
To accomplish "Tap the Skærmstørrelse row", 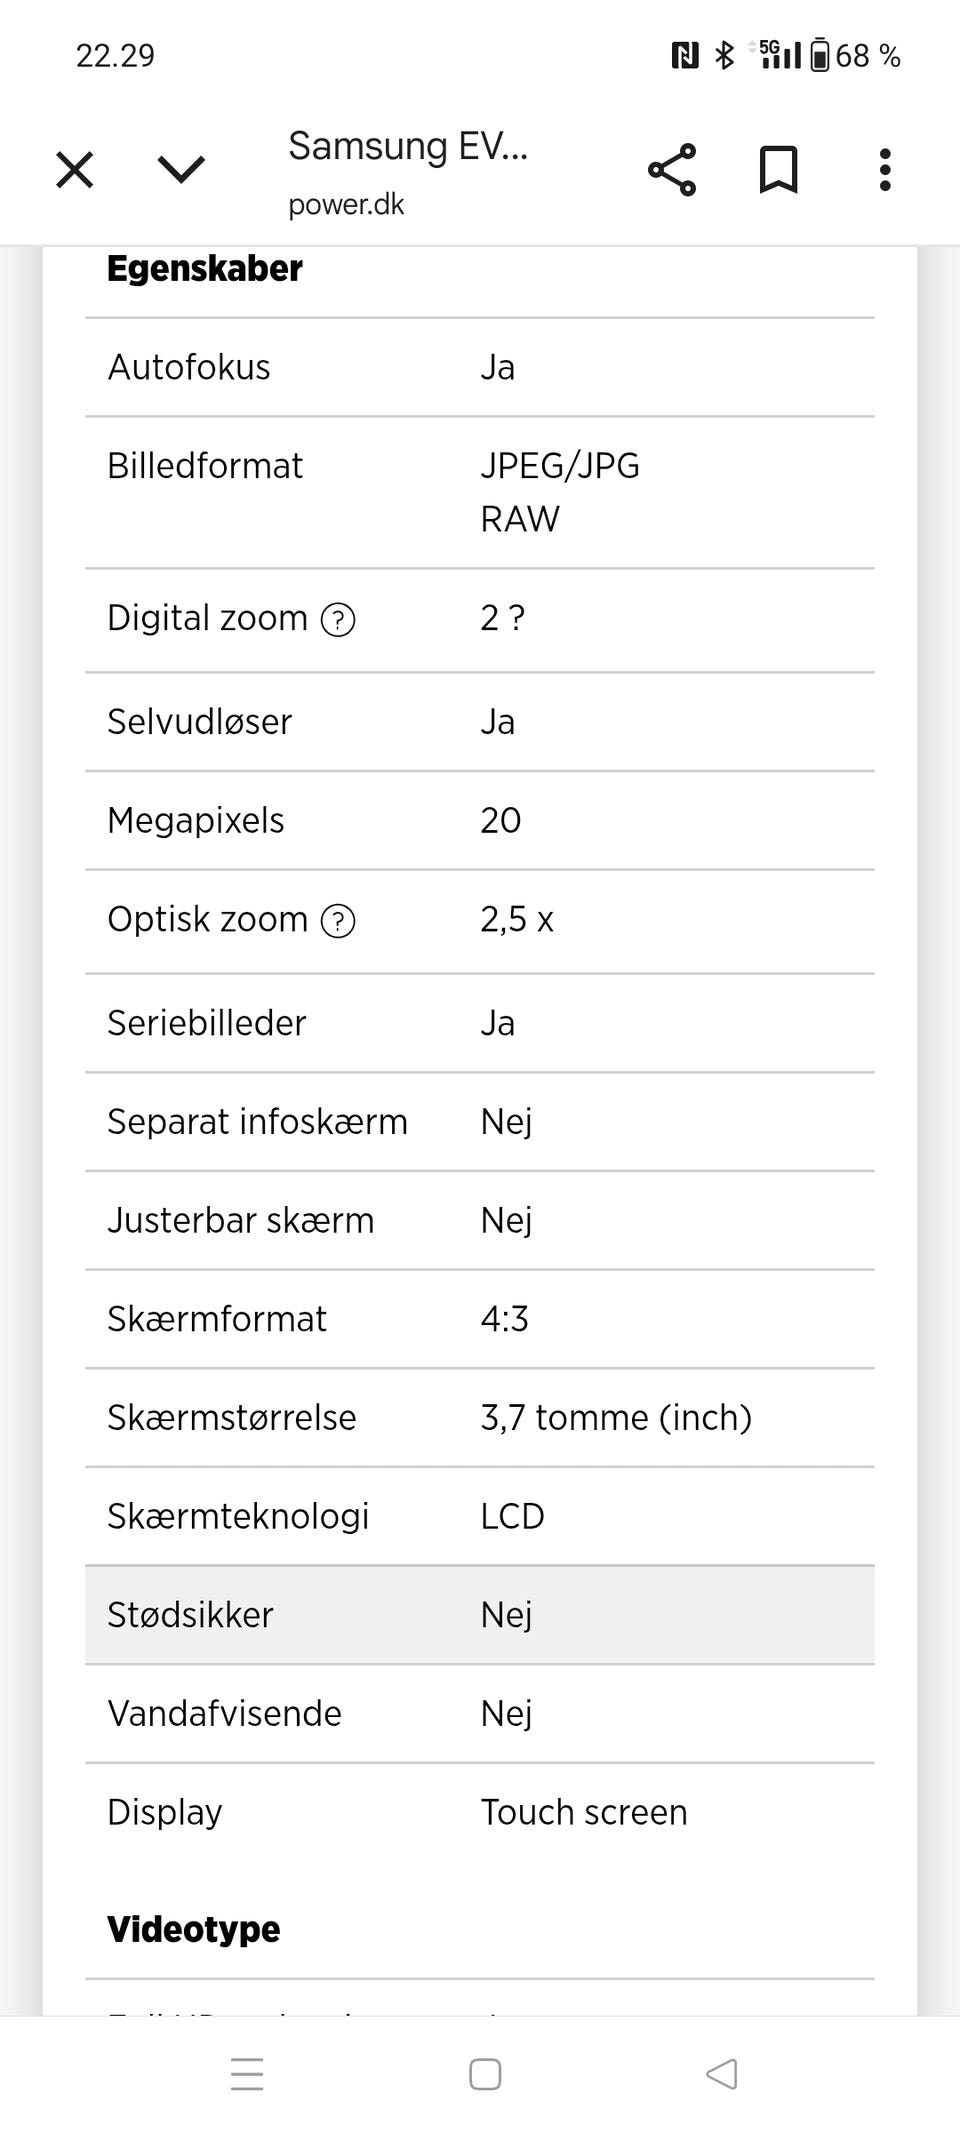I will (x=480, y=1417).
